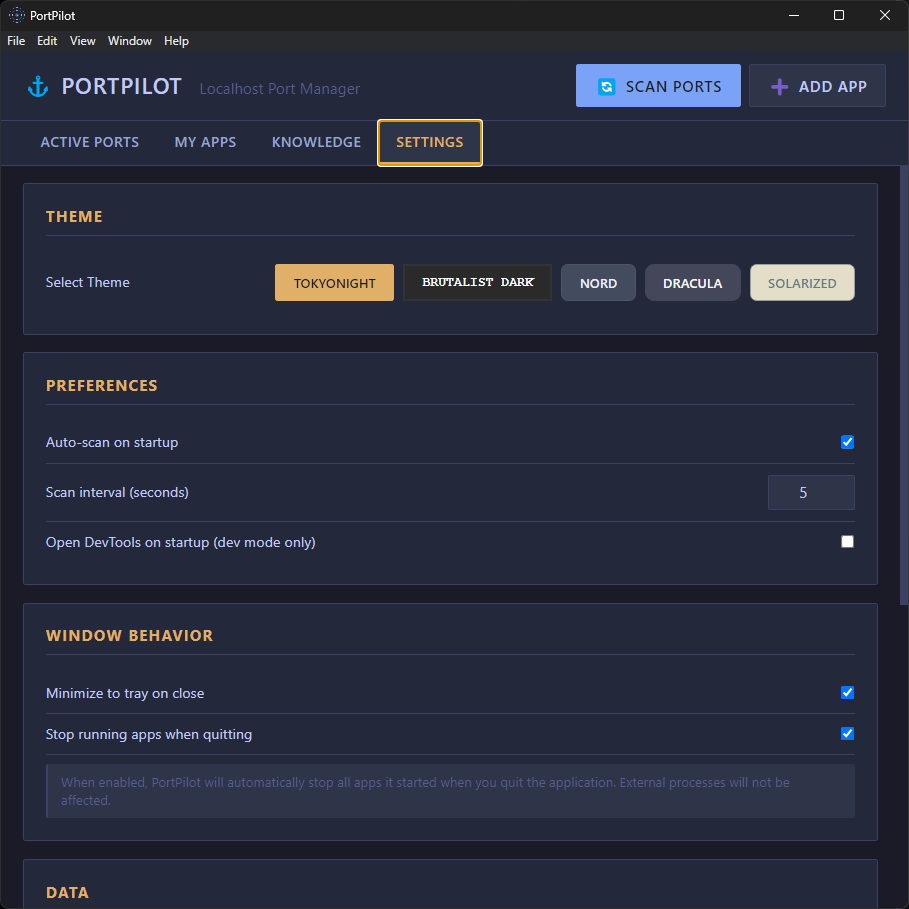Click the refresh icon in Scan Ports

click(606, 87)
